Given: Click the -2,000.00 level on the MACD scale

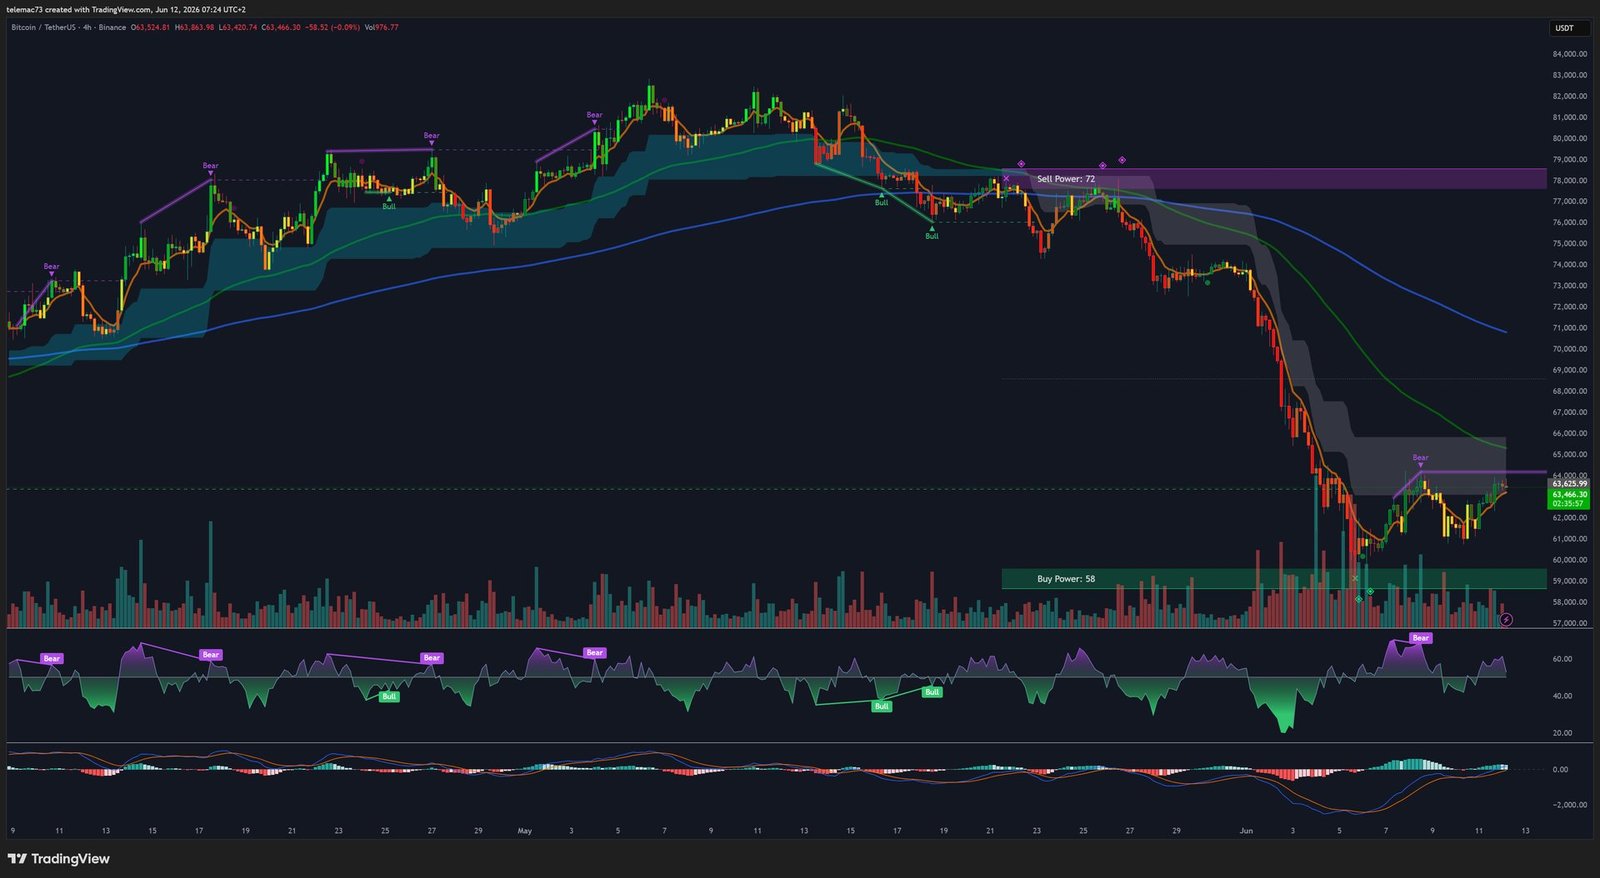Looking at the screenshot, I should [1569, 805].
